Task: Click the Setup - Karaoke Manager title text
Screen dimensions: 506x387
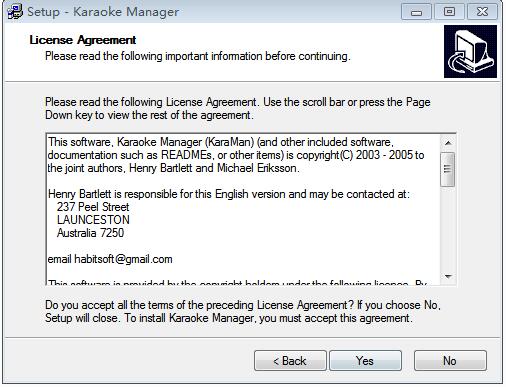Action: 103,12
